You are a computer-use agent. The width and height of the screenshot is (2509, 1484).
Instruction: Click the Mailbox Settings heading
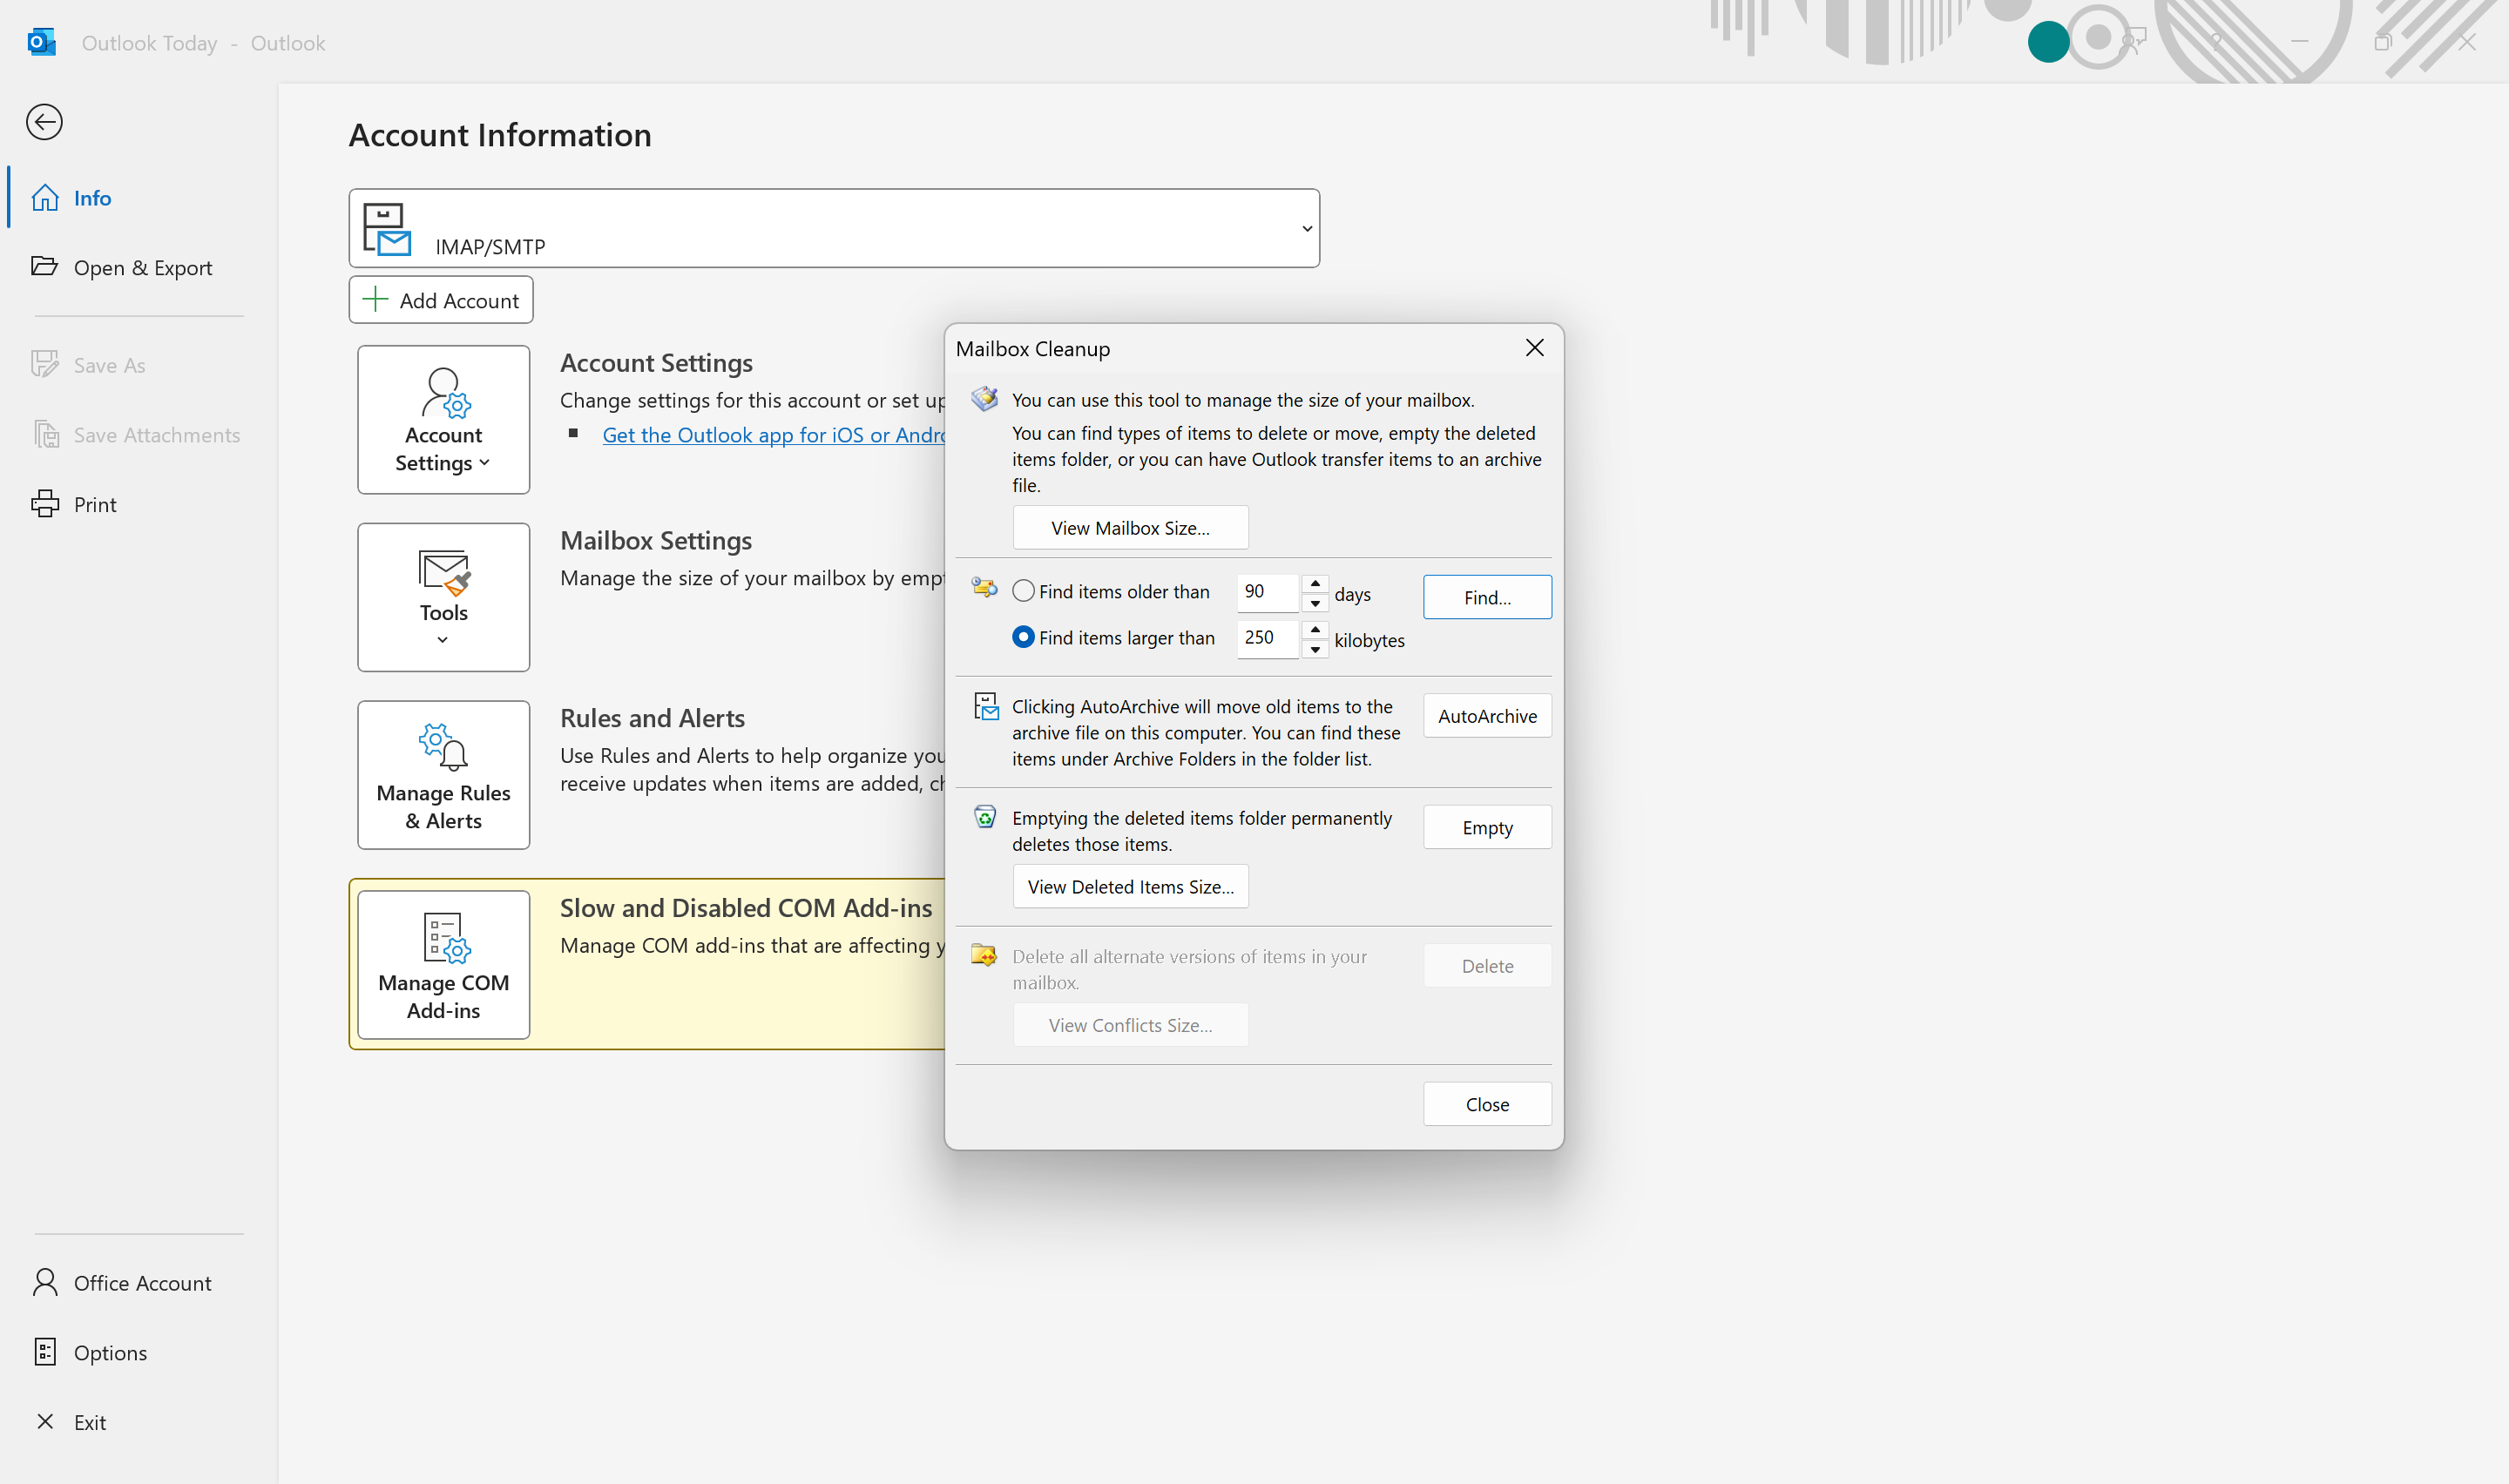[x=656, y=541]
